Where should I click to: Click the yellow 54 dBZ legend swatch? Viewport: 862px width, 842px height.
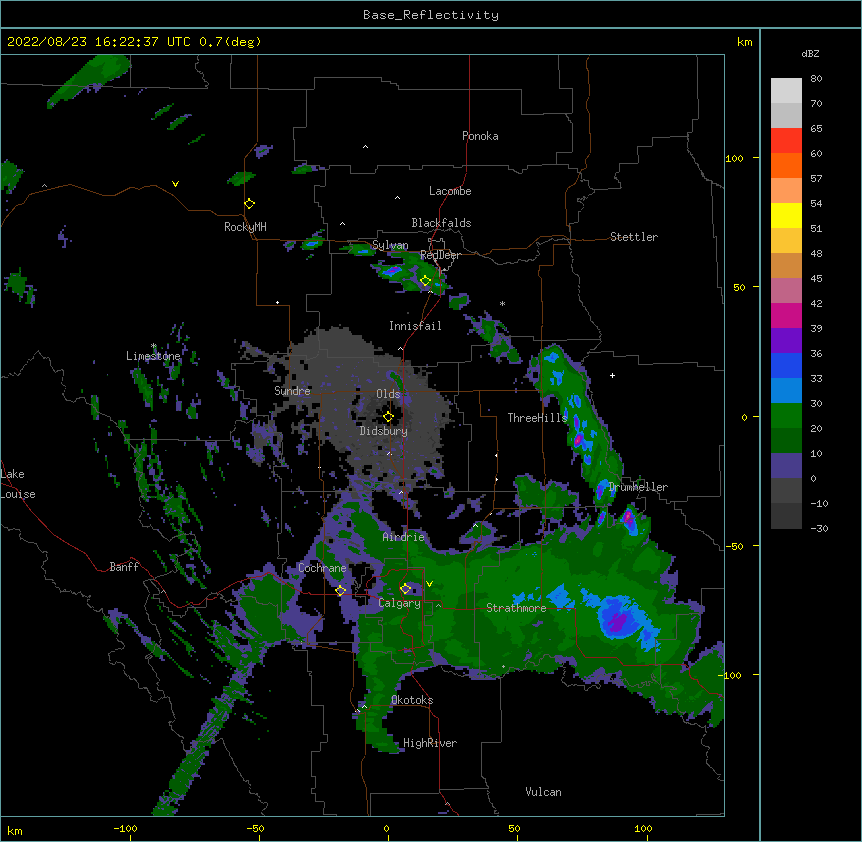[786, 215]
